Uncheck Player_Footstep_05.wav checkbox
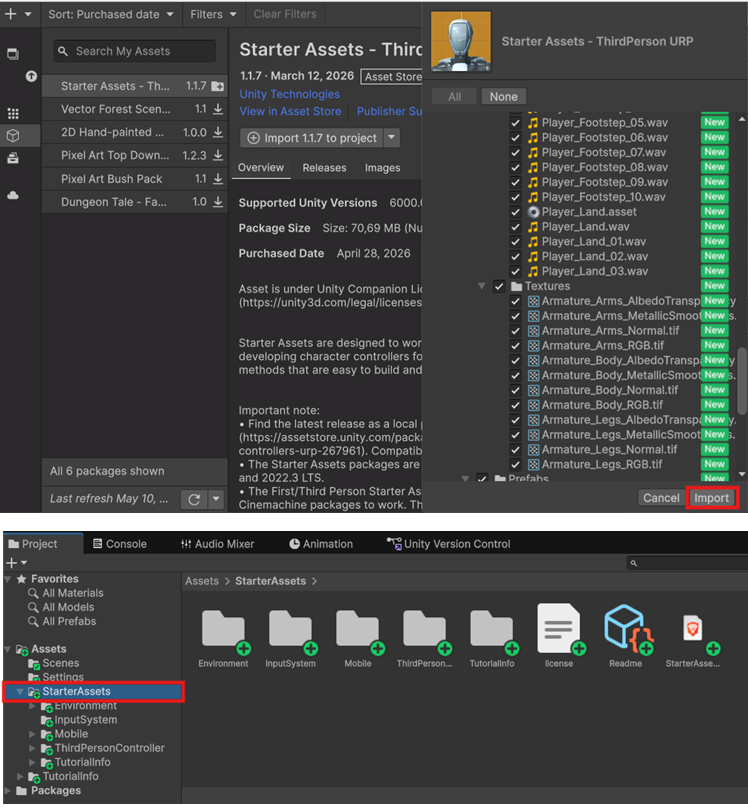Viewport: 748px width, 807px height. coord(515,122)
